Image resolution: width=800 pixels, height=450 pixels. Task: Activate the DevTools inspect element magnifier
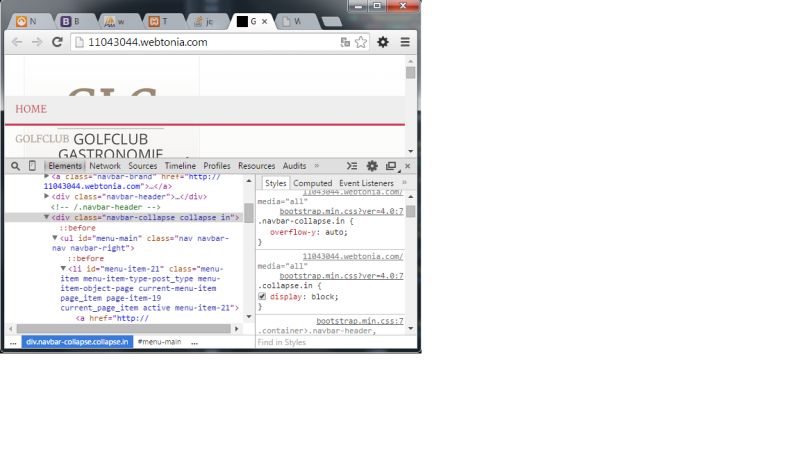[16, 166]
